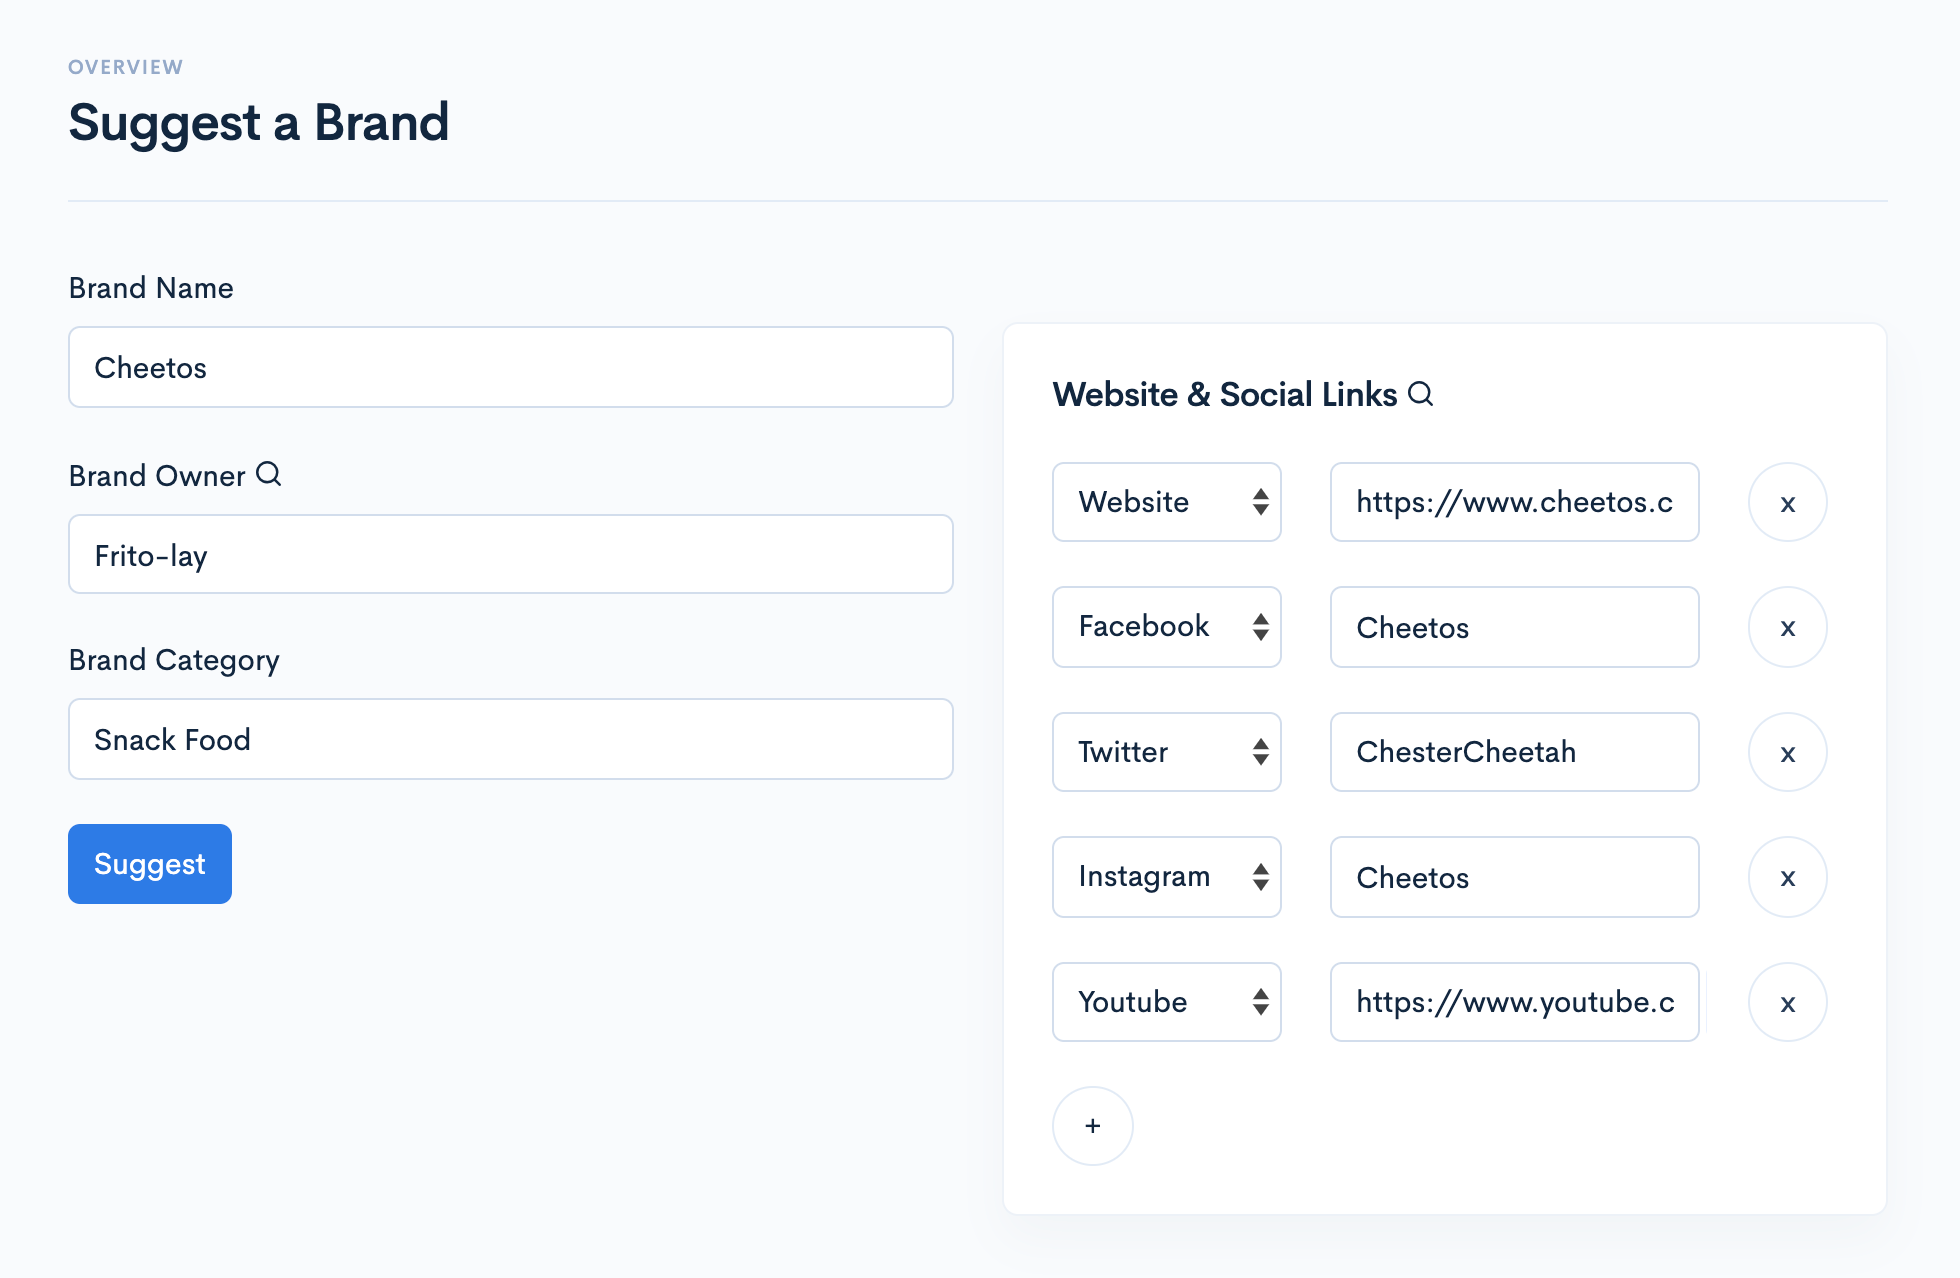Viewport: 1960px width, 1278px height.
Task: Edit the website URL field https://www.cheetos.c
Action: [x=1515, y=502]
